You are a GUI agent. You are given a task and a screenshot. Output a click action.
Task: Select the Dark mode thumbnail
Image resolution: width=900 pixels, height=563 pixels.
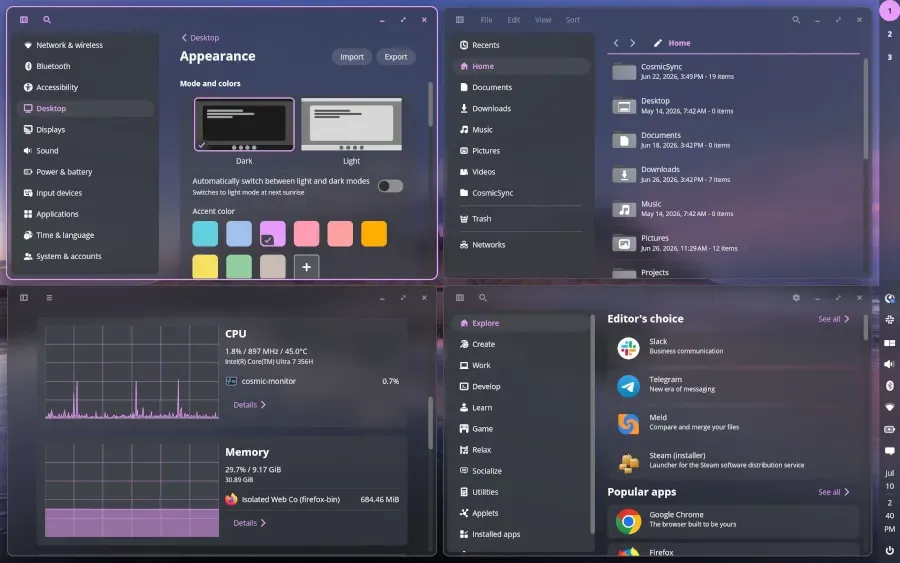pos(244,125)
